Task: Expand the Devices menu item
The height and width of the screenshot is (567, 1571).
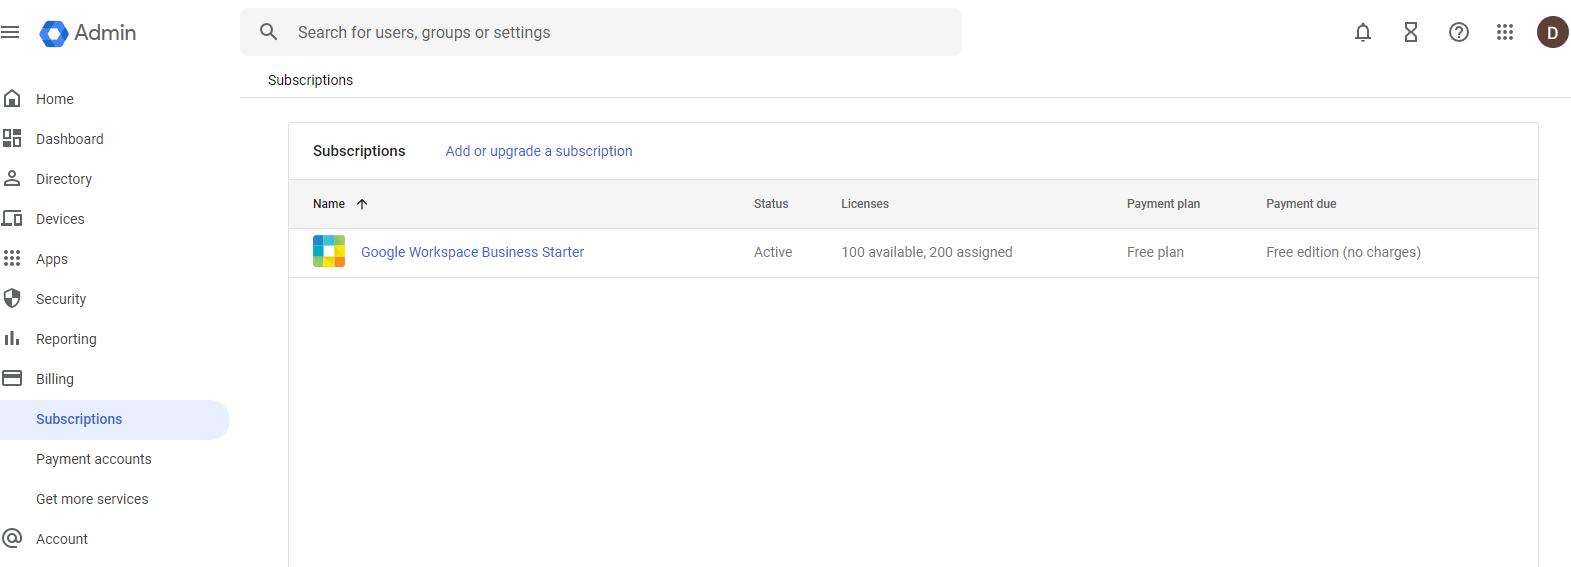Action: 60,219
